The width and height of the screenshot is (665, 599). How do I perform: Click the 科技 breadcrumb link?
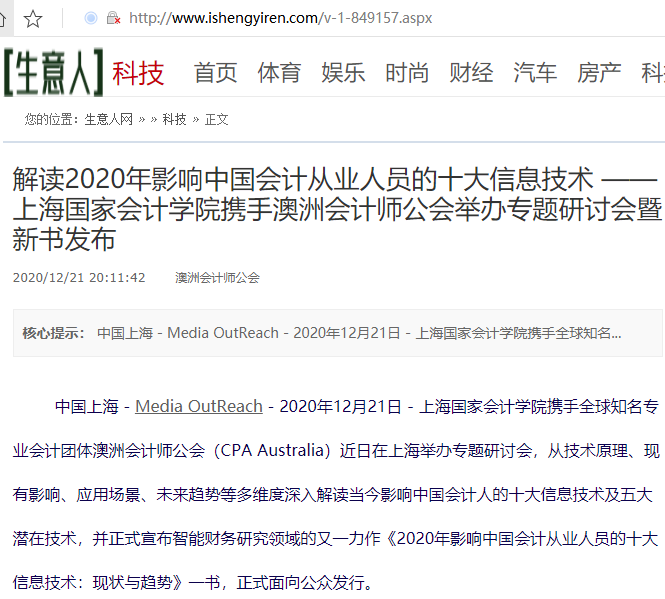(174, 120)
